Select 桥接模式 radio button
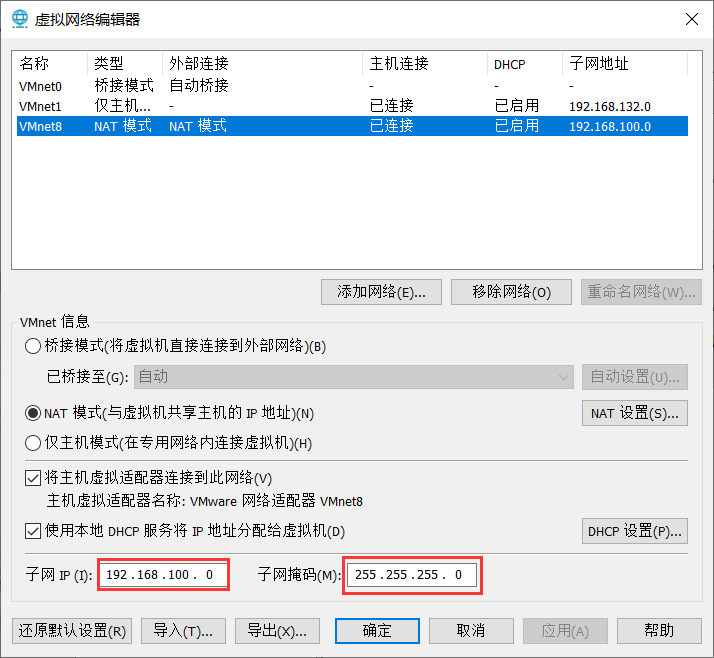Image resolution: width=714 pixels, height=658 pixels. coord(33,346)
